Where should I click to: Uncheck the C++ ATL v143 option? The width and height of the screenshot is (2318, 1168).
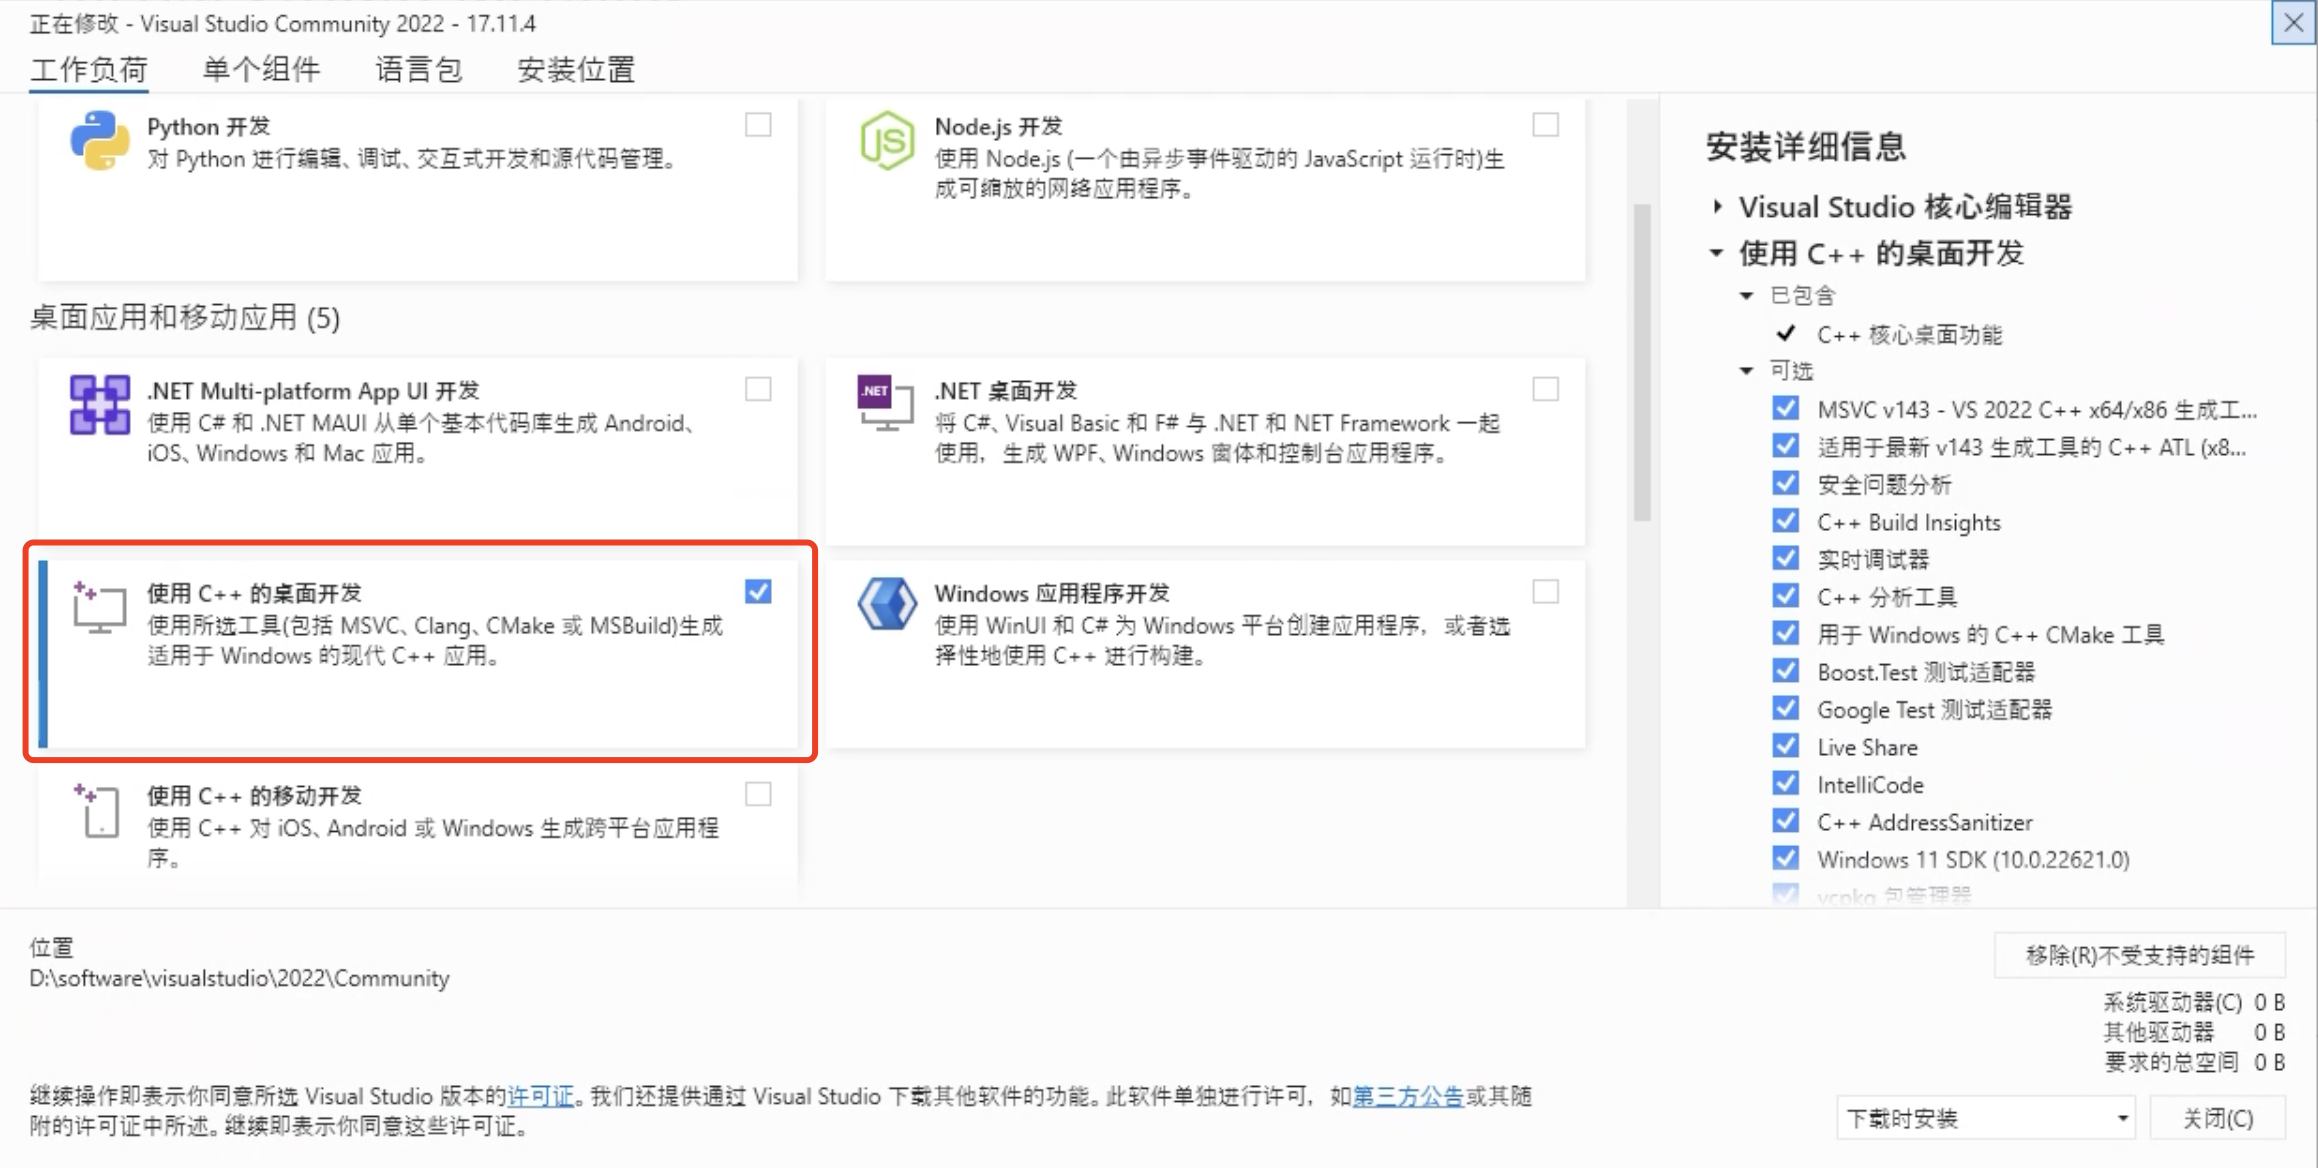(x=1785, y=446)
